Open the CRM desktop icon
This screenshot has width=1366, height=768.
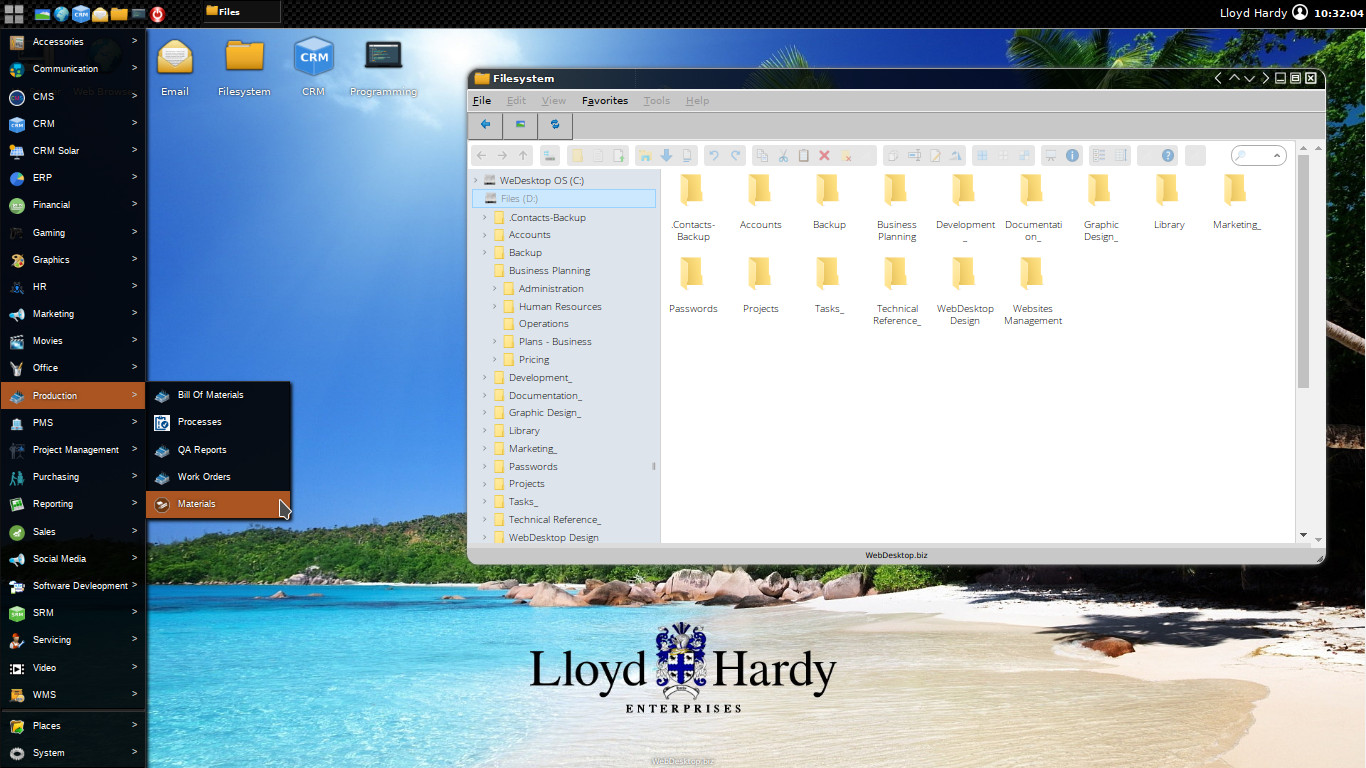[x=314, y=58]
